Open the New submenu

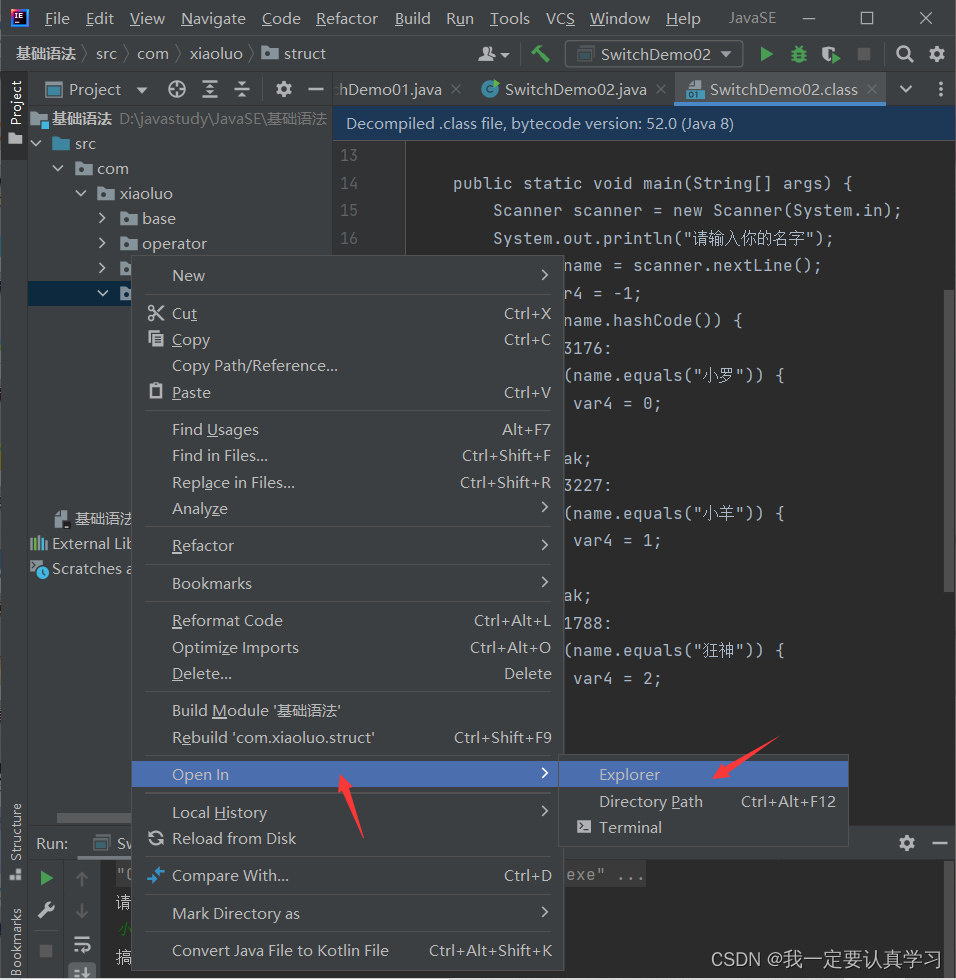[347, 276]
